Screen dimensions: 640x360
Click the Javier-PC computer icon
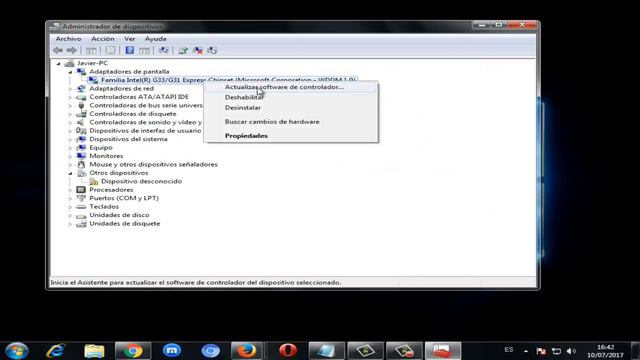point(69,63)
